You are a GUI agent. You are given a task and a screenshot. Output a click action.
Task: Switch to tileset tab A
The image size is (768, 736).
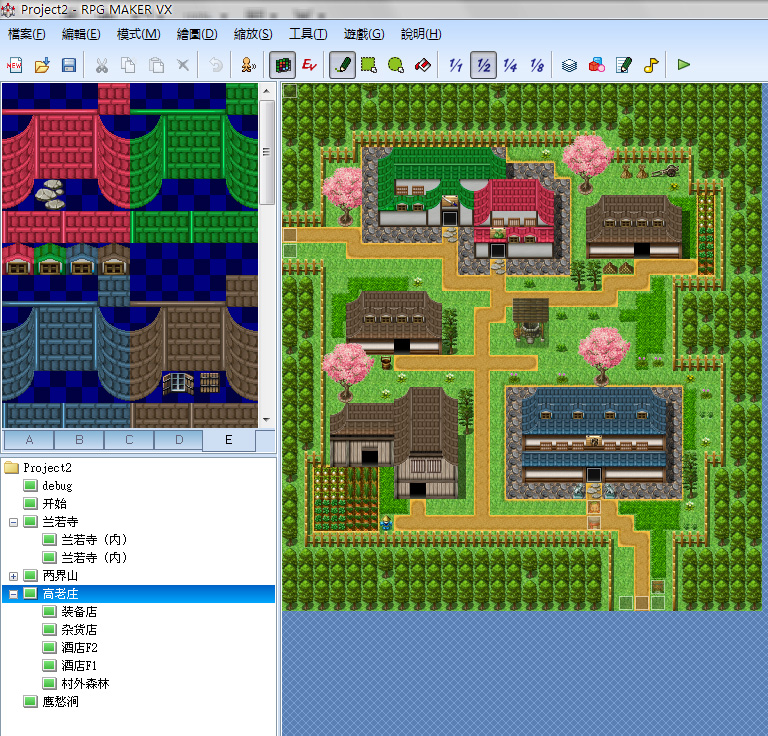tap(29, 440)
